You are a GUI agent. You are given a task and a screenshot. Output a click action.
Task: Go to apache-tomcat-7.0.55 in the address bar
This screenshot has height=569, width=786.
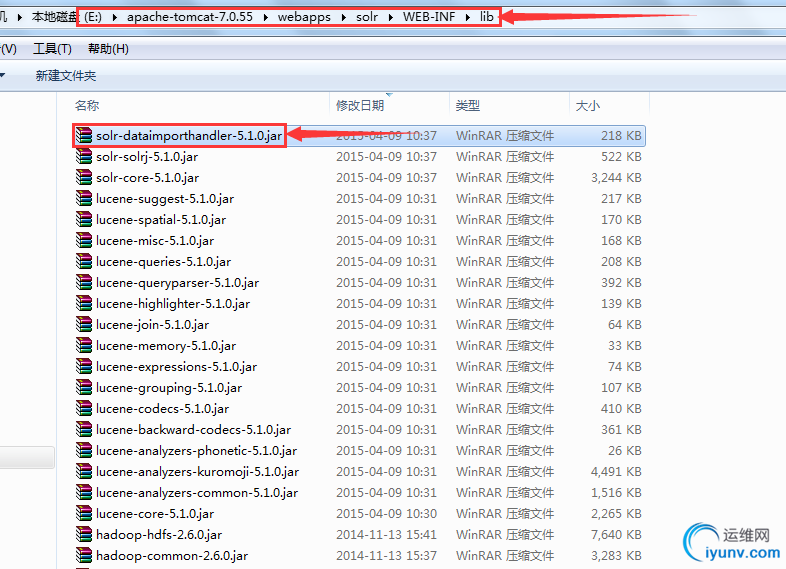tap(190, 17)
